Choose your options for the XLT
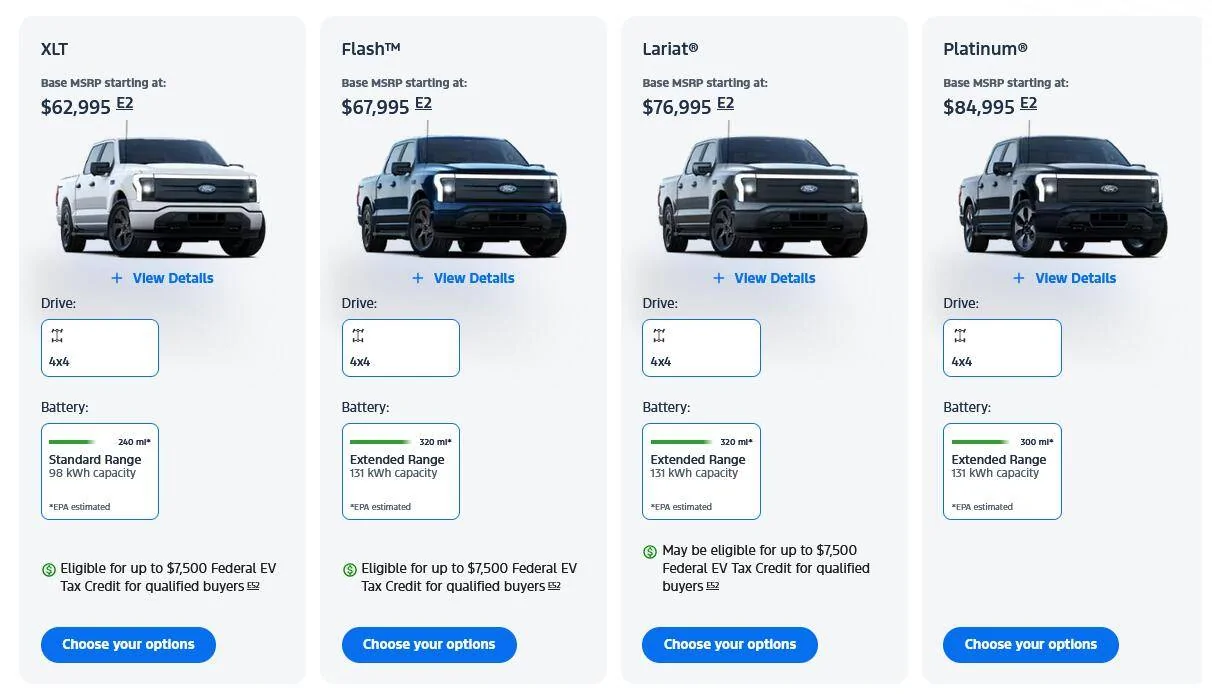This screenshot has height=694, width=1212. pyautogui.click(x=128, y=644)
